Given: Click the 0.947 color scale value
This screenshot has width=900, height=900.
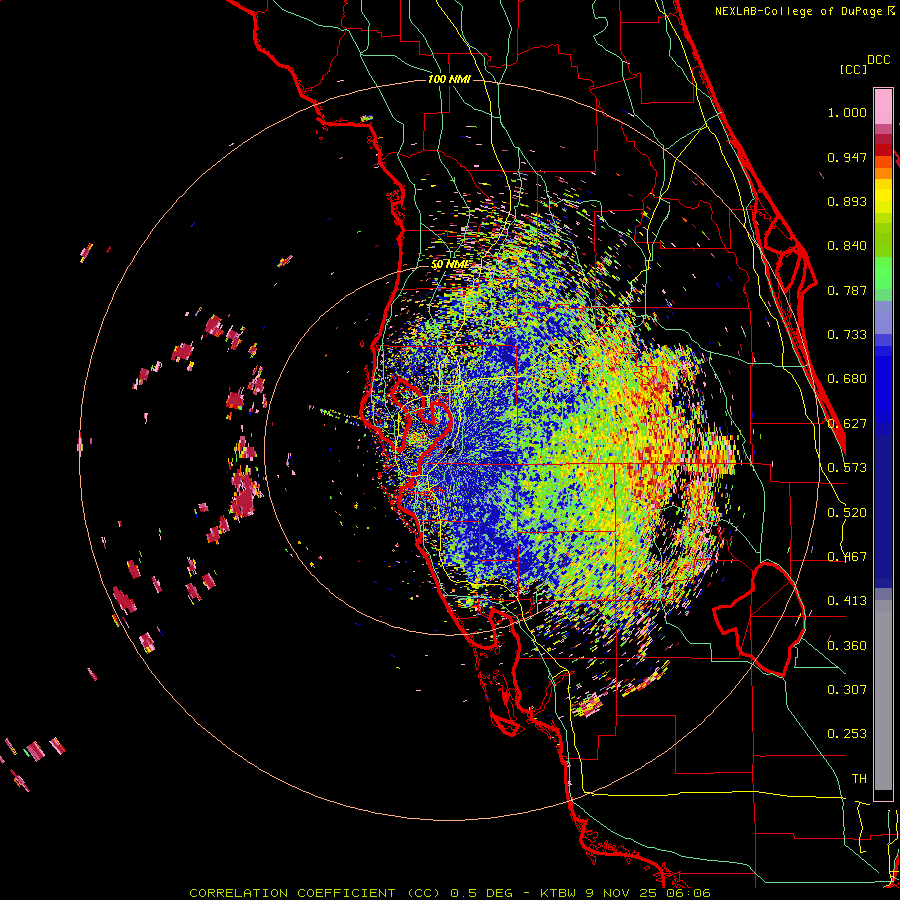Looking at the screenshot, I should point(847,157).
